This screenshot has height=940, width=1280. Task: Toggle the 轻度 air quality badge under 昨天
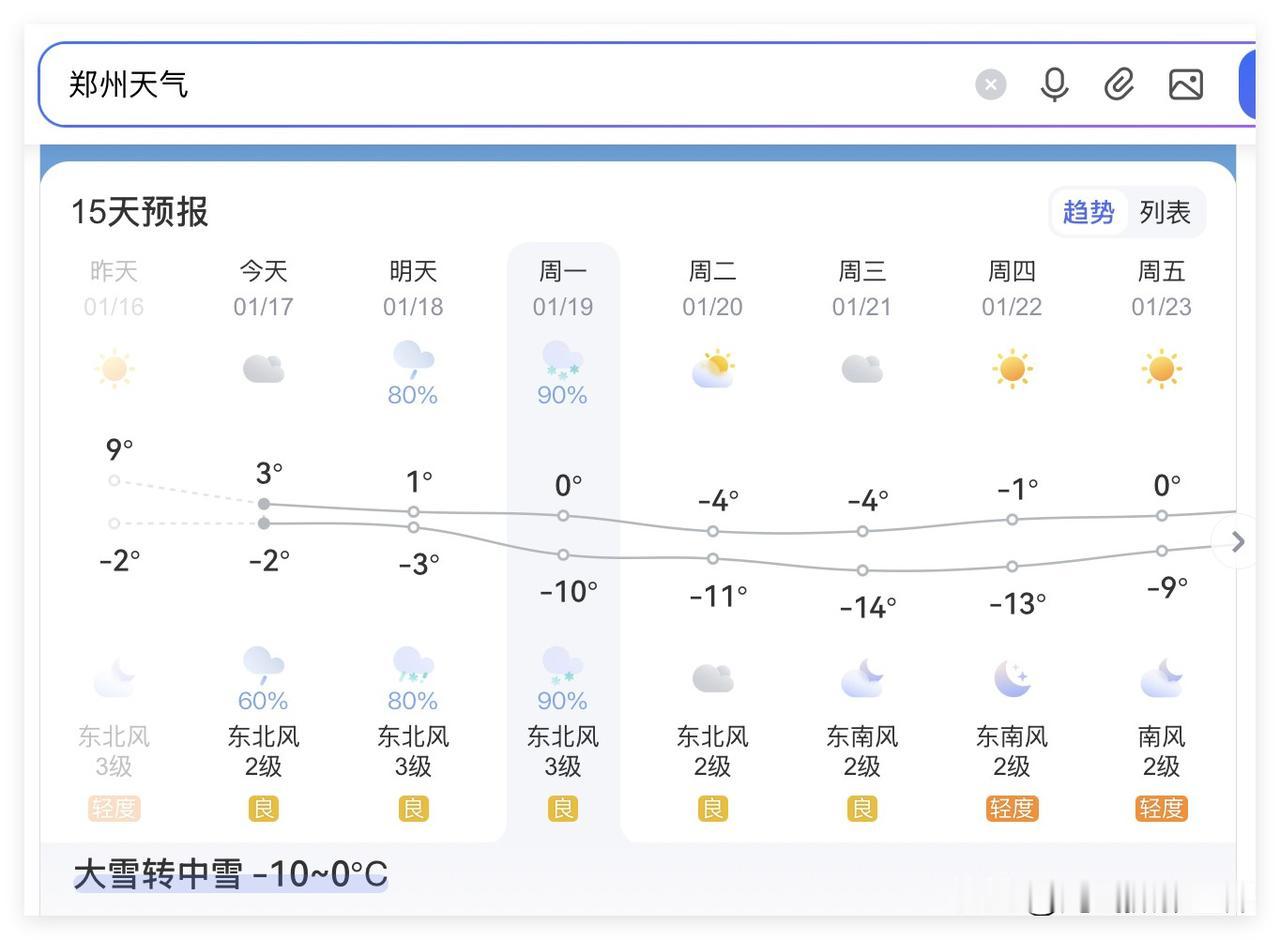click(x=113, y=810)
